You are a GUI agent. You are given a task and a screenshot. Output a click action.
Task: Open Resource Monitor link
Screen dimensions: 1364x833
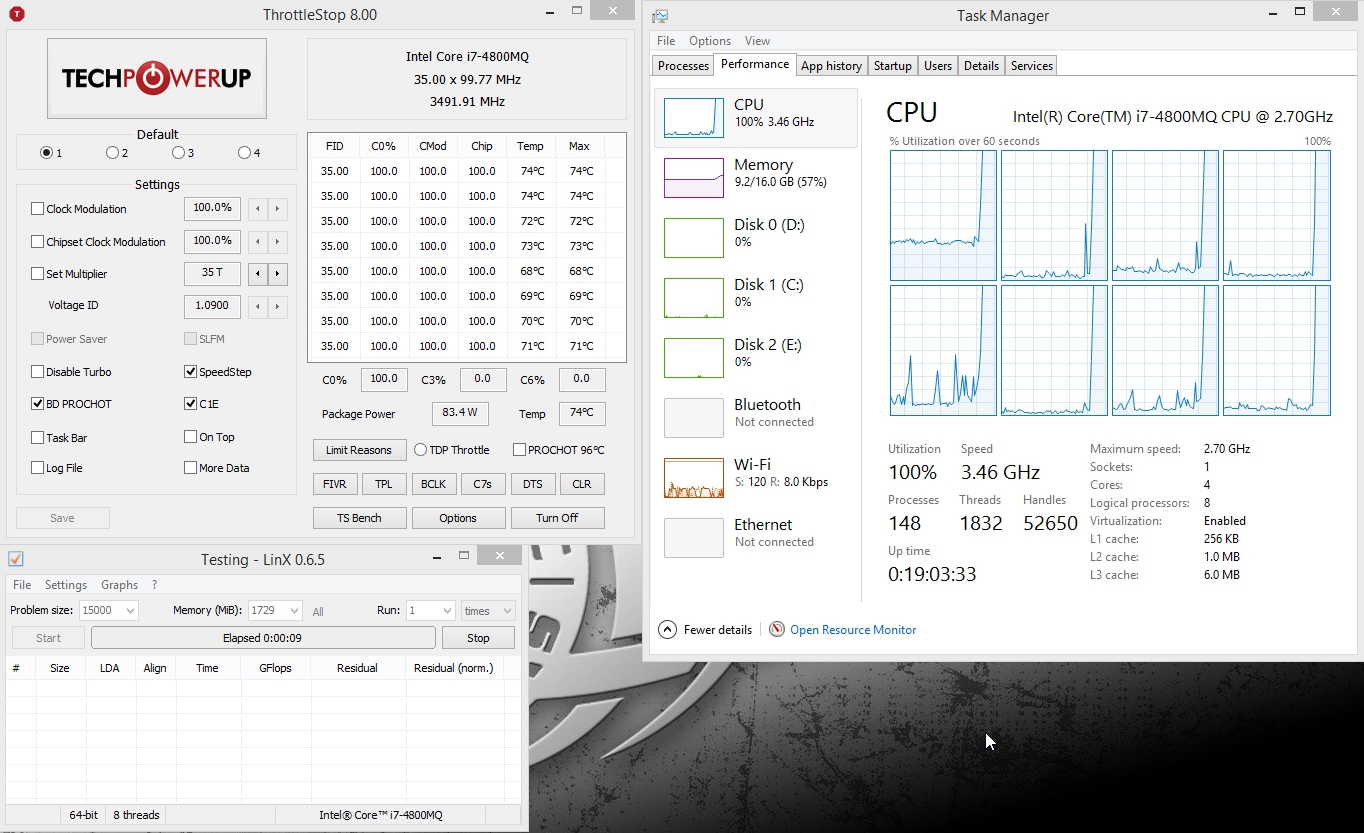[x=853, y=630]
